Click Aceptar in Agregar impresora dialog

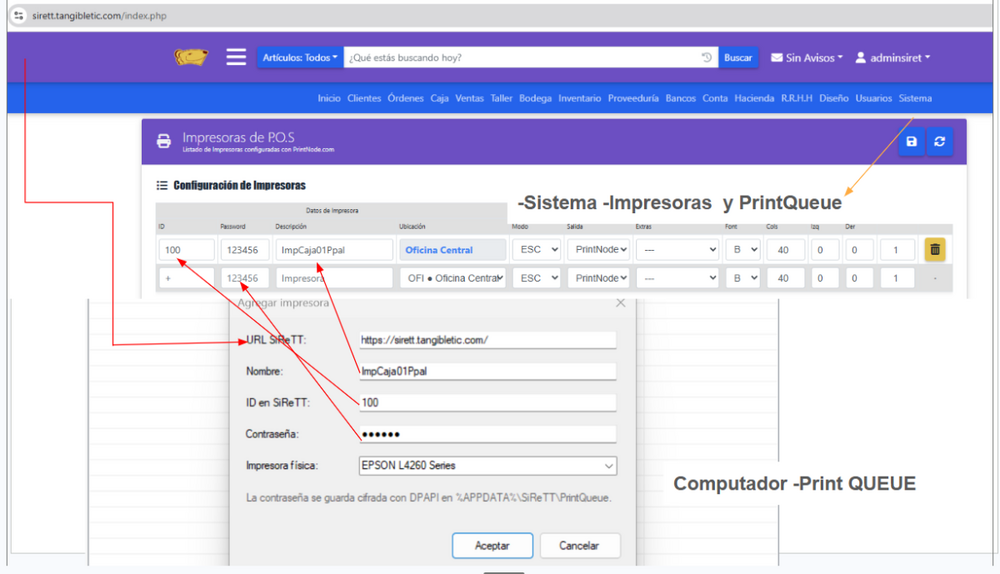coord(492,546)
